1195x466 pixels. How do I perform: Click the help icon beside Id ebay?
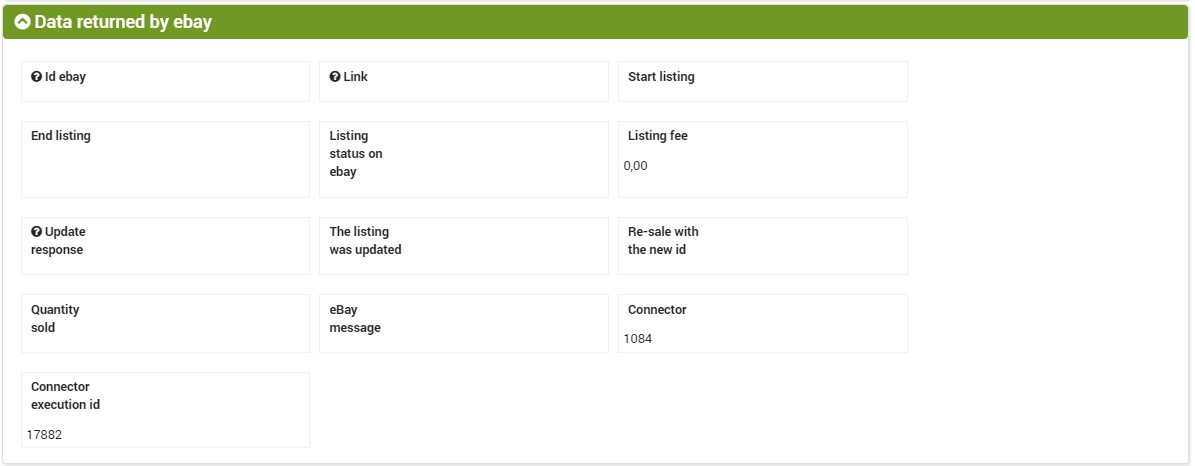[x=36, y=76]
